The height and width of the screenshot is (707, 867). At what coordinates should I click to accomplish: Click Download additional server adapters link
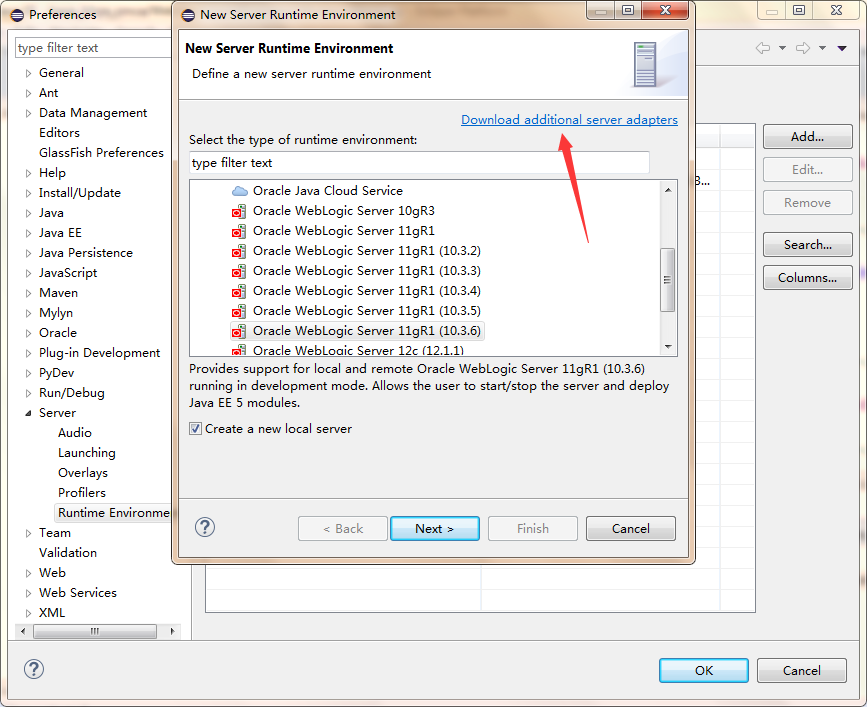coord(569,120)
